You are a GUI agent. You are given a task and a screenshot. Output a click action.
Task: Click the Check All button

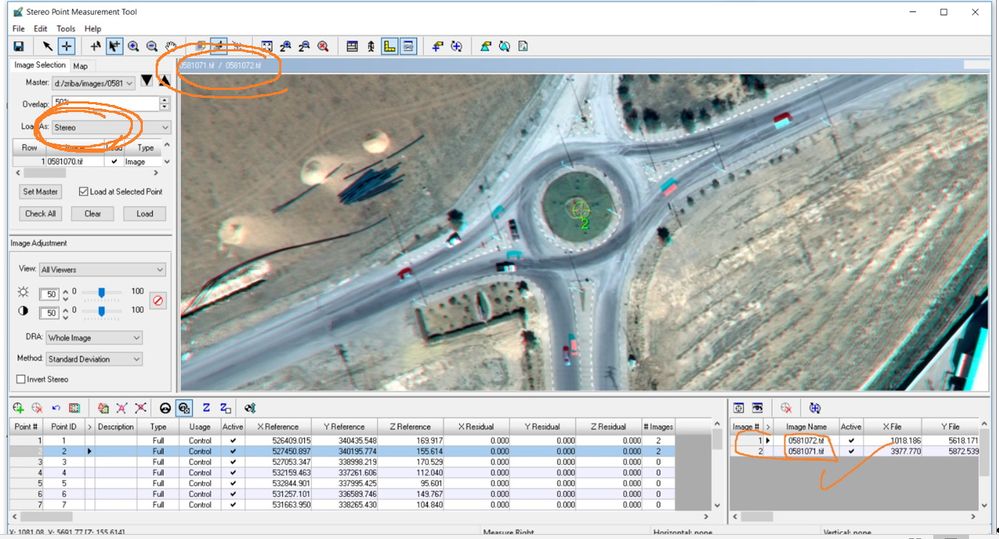pyautogui.click(x=40, y=214)
